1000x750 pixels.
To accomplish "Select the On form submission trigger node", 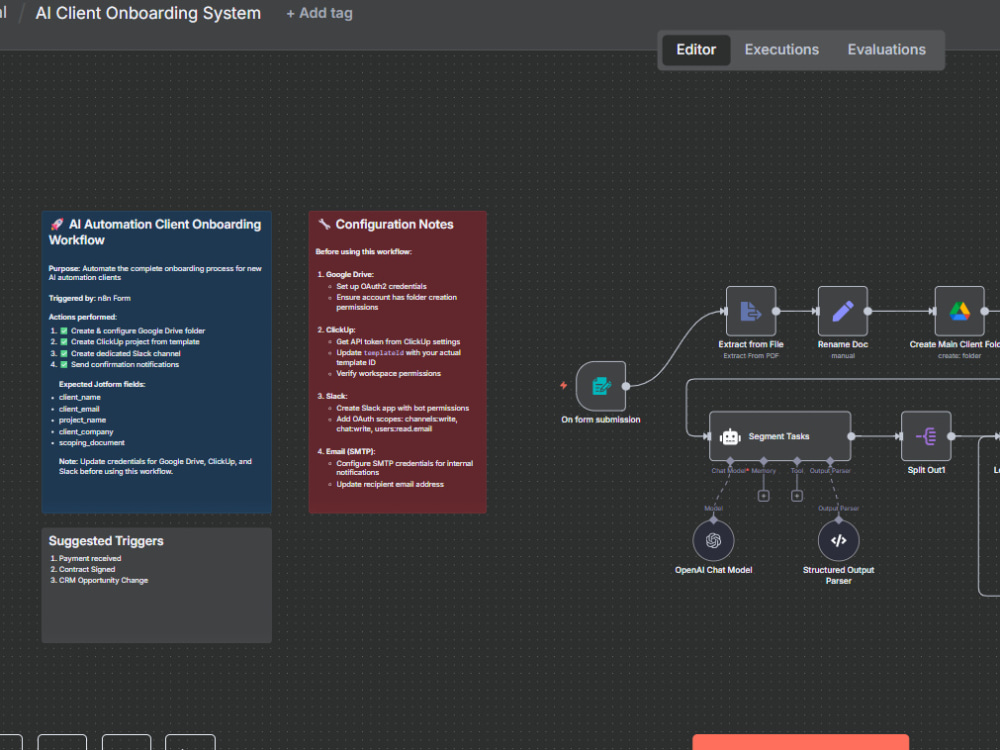I will 600,386.
